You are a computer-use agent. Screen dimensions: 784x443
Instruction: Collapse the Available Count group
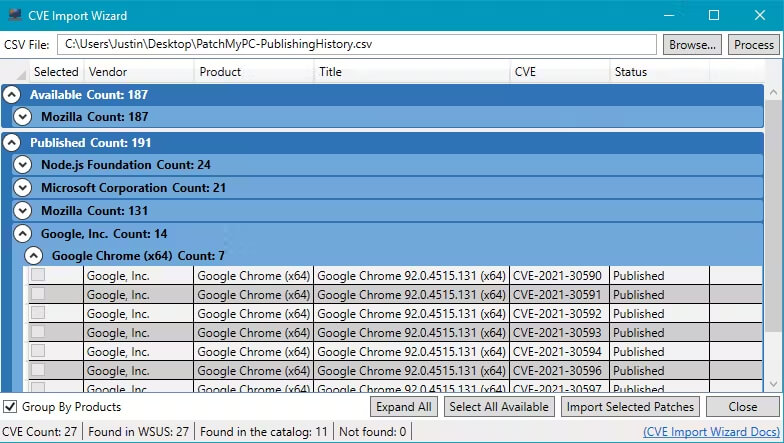[x=12, y=94]
